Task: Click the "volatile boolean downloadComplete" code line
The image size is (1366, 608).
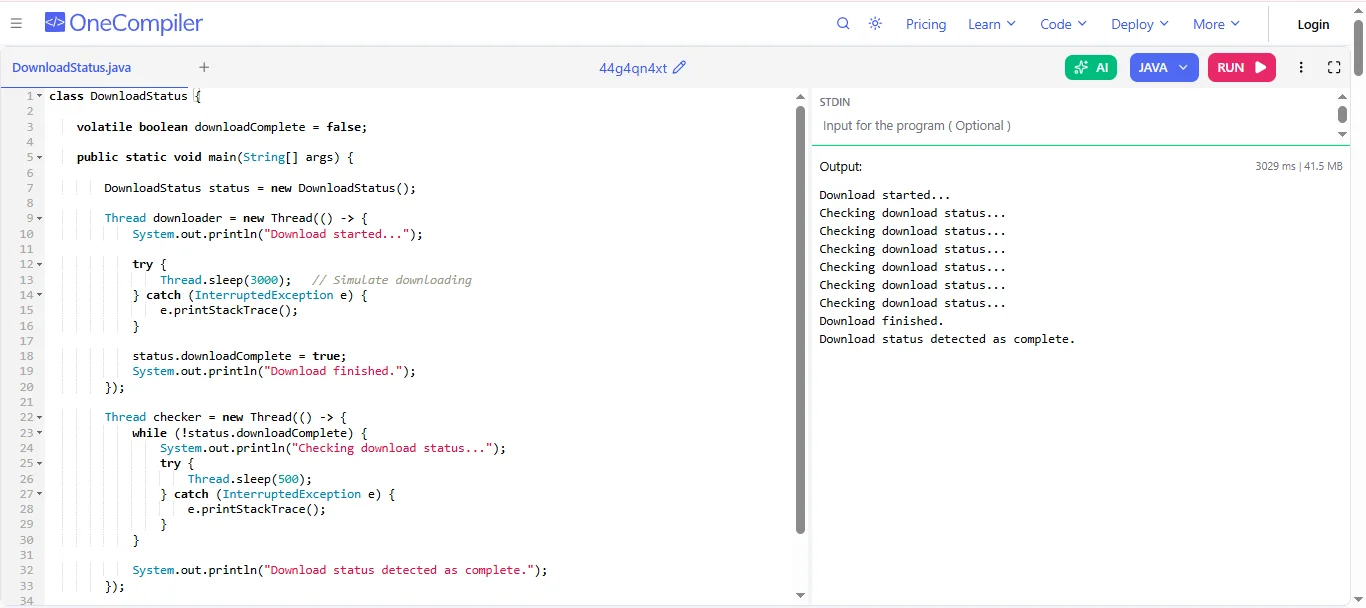Action: click(222, 127)
